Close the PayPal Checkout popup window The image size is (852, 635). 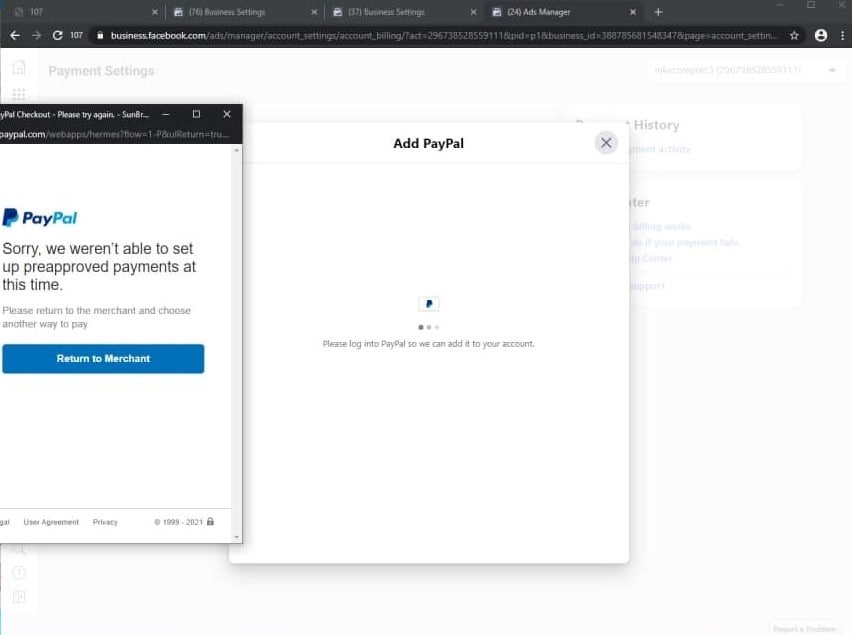[x=227, y=114]
